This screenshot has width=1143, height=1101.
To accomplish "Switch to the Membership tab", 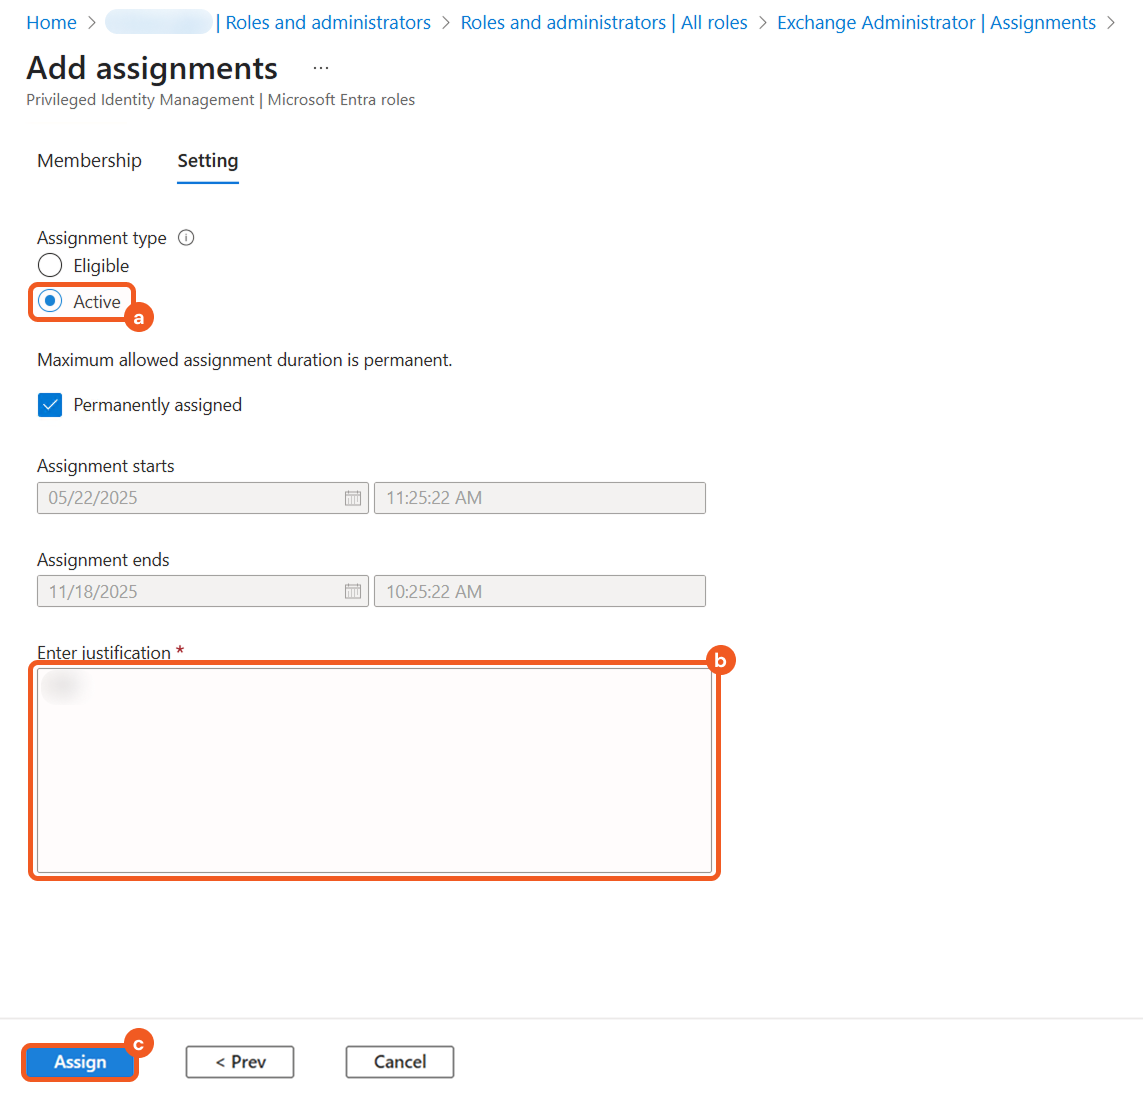I will click(x=89, y=161).
